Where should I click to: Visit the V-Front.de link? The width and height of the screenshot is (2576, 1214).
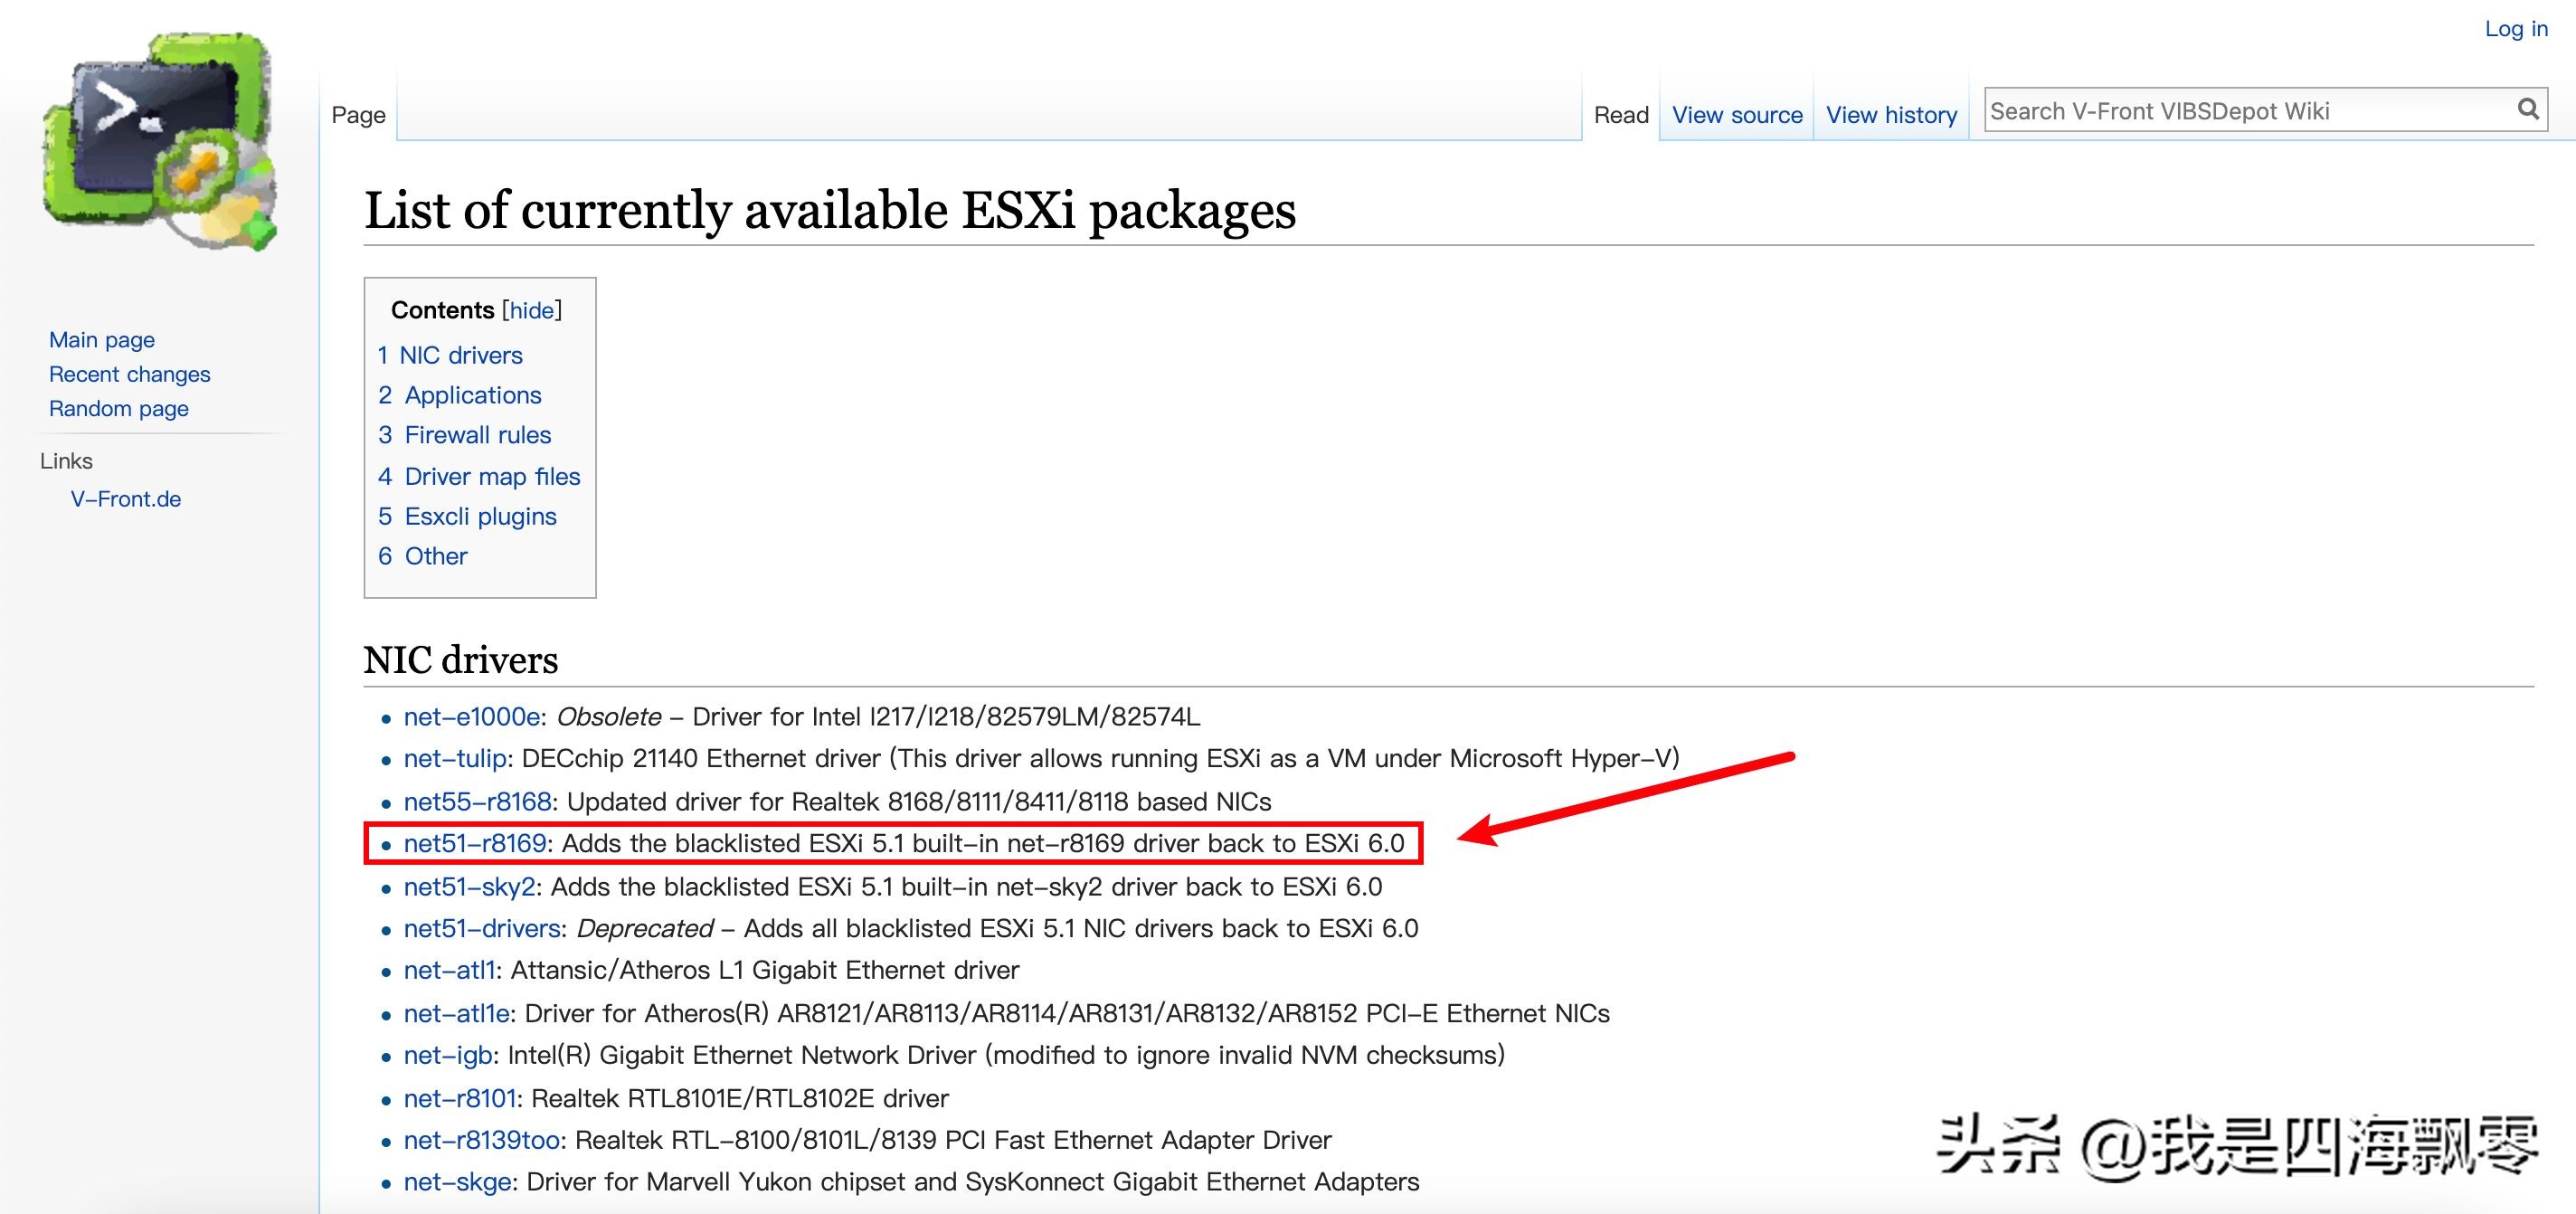click(x=126, y=499)
